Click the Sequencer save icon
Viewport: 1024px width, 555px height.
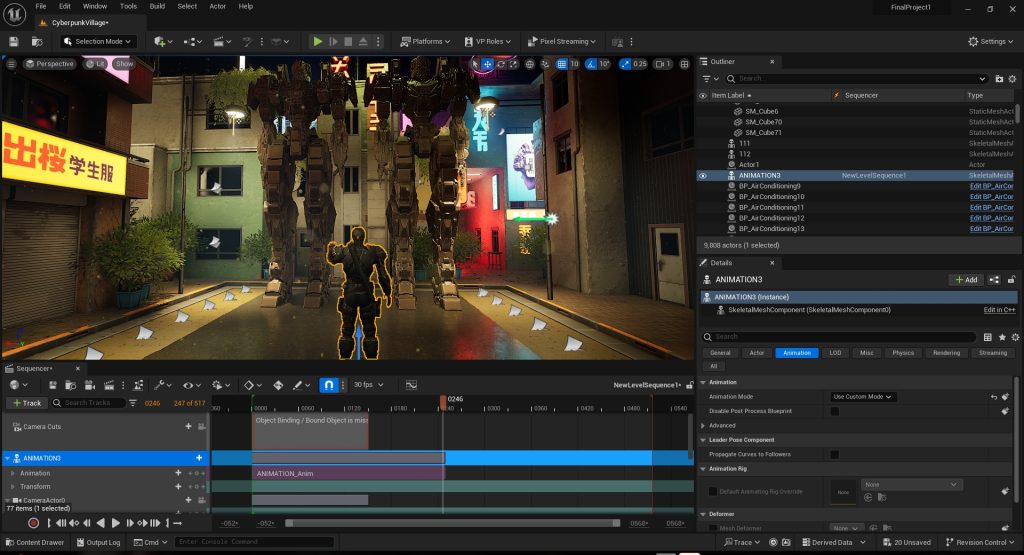(53, 385)
